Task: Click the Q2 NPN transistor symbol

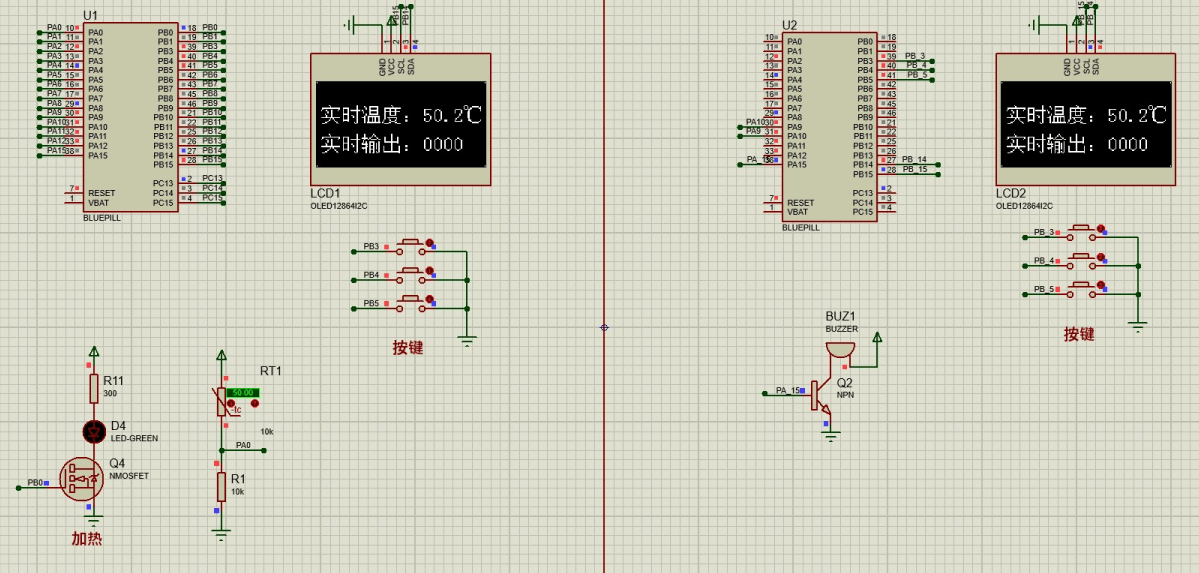Action: (x=820, y=395)
